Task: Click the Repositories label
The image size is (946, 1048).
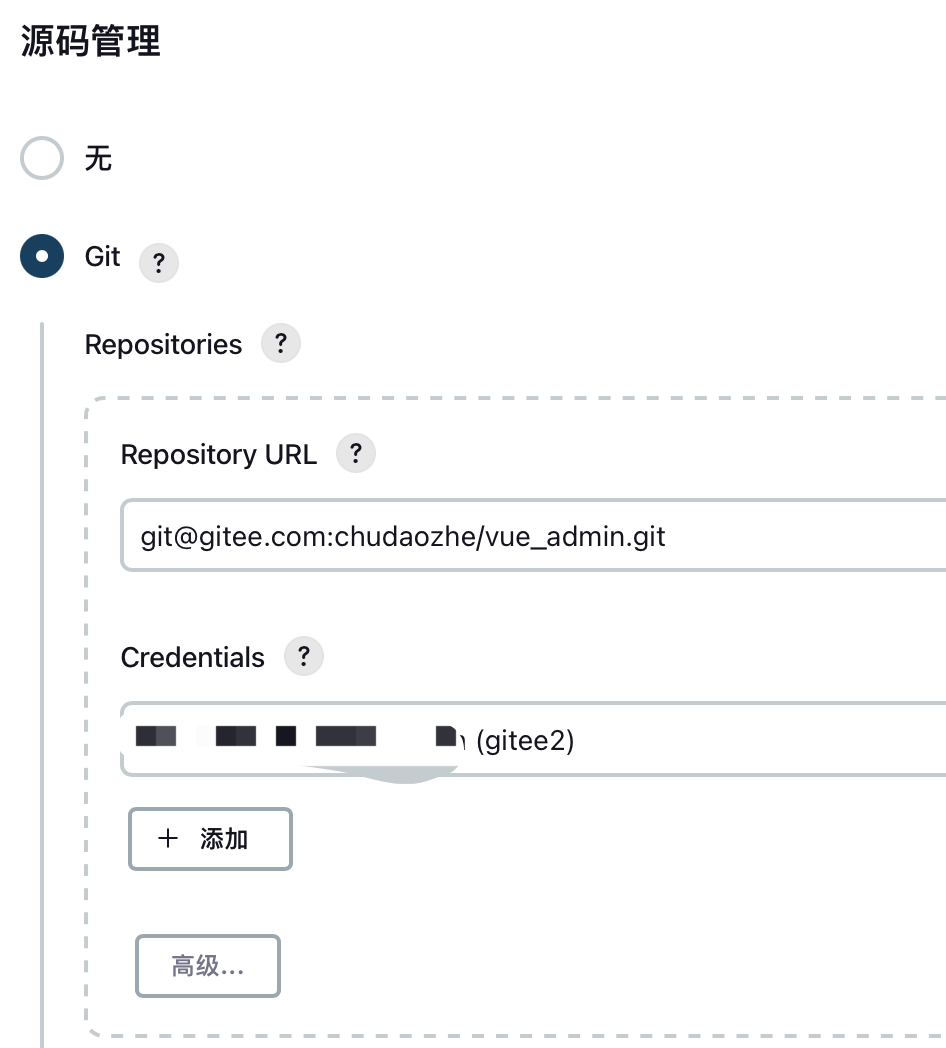Action: click(x=163, y=345)
